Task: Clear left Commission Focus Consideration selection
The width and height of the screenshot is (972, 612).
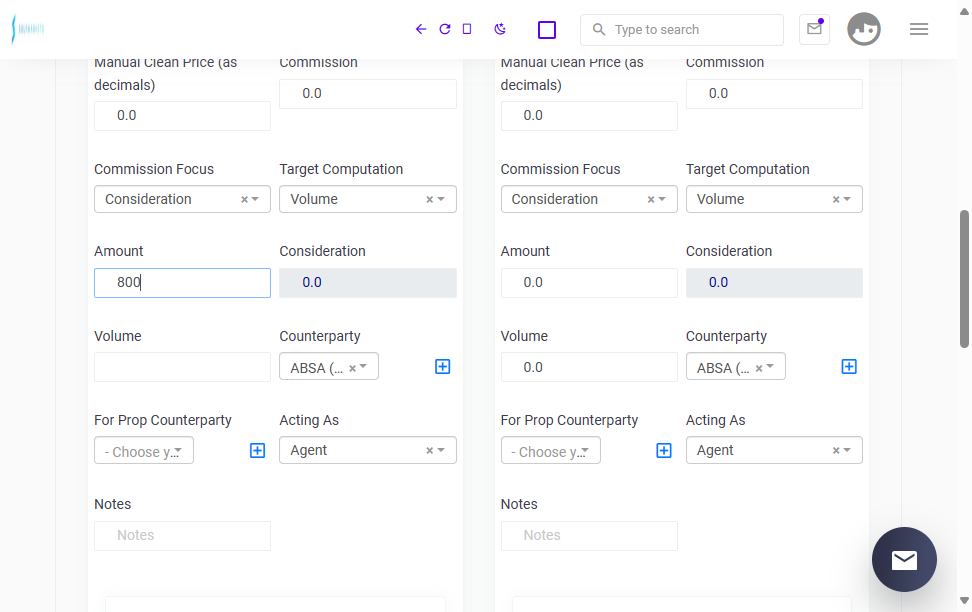Action: 244,200
